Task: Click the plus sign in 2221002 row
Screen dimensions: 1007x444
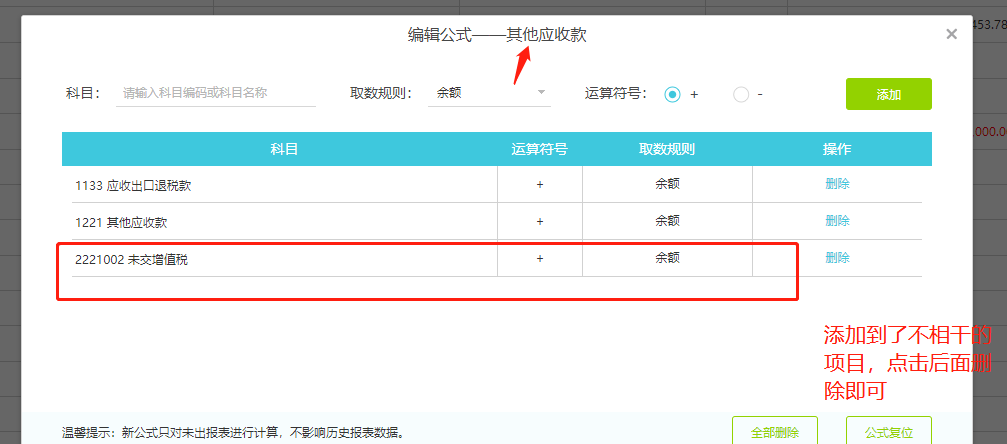Action: [x=540, y=259]
